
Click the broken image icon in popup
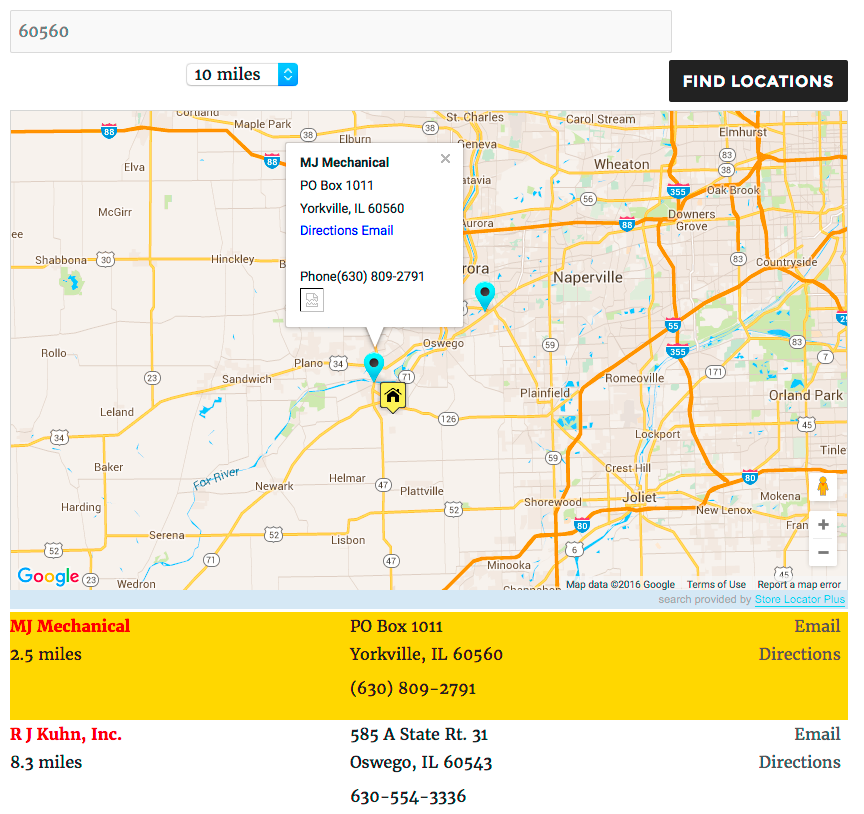pyautogui.click(x=312, y=300)
